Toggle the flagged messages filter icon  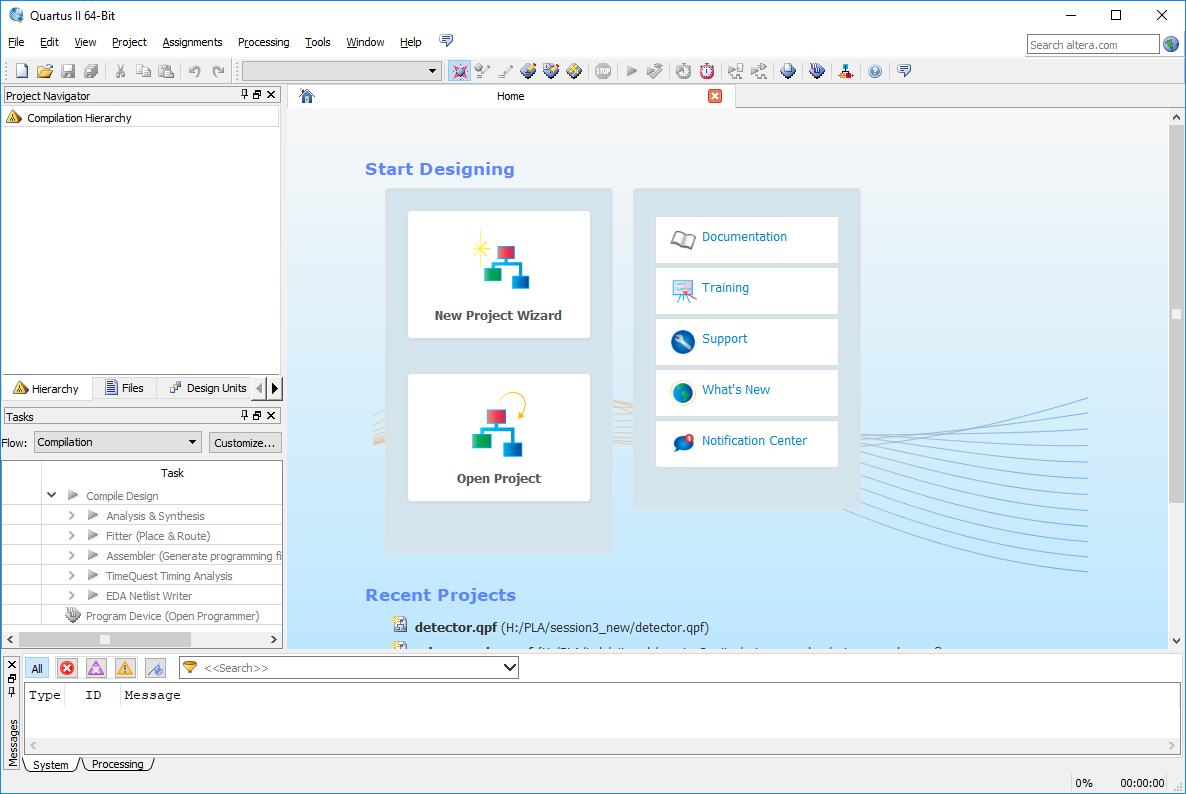click(x=155, y=668)
